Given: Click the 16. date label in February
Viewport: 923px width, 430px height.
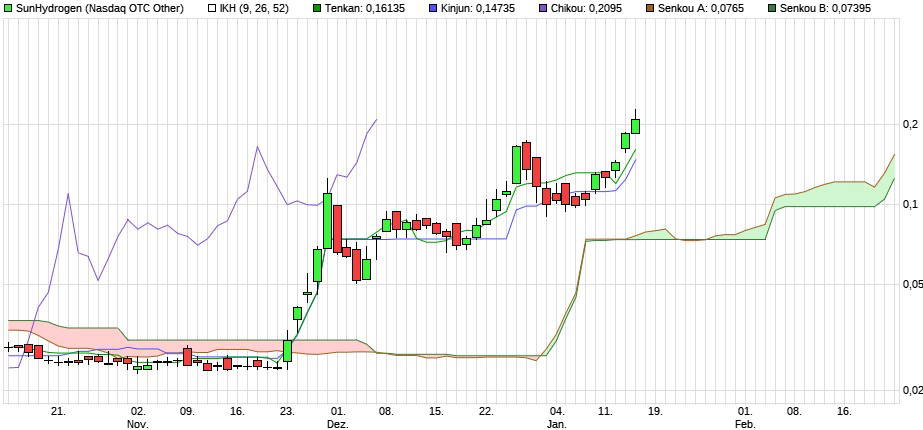Looking at the screenshot, I should tap(844, 412).
